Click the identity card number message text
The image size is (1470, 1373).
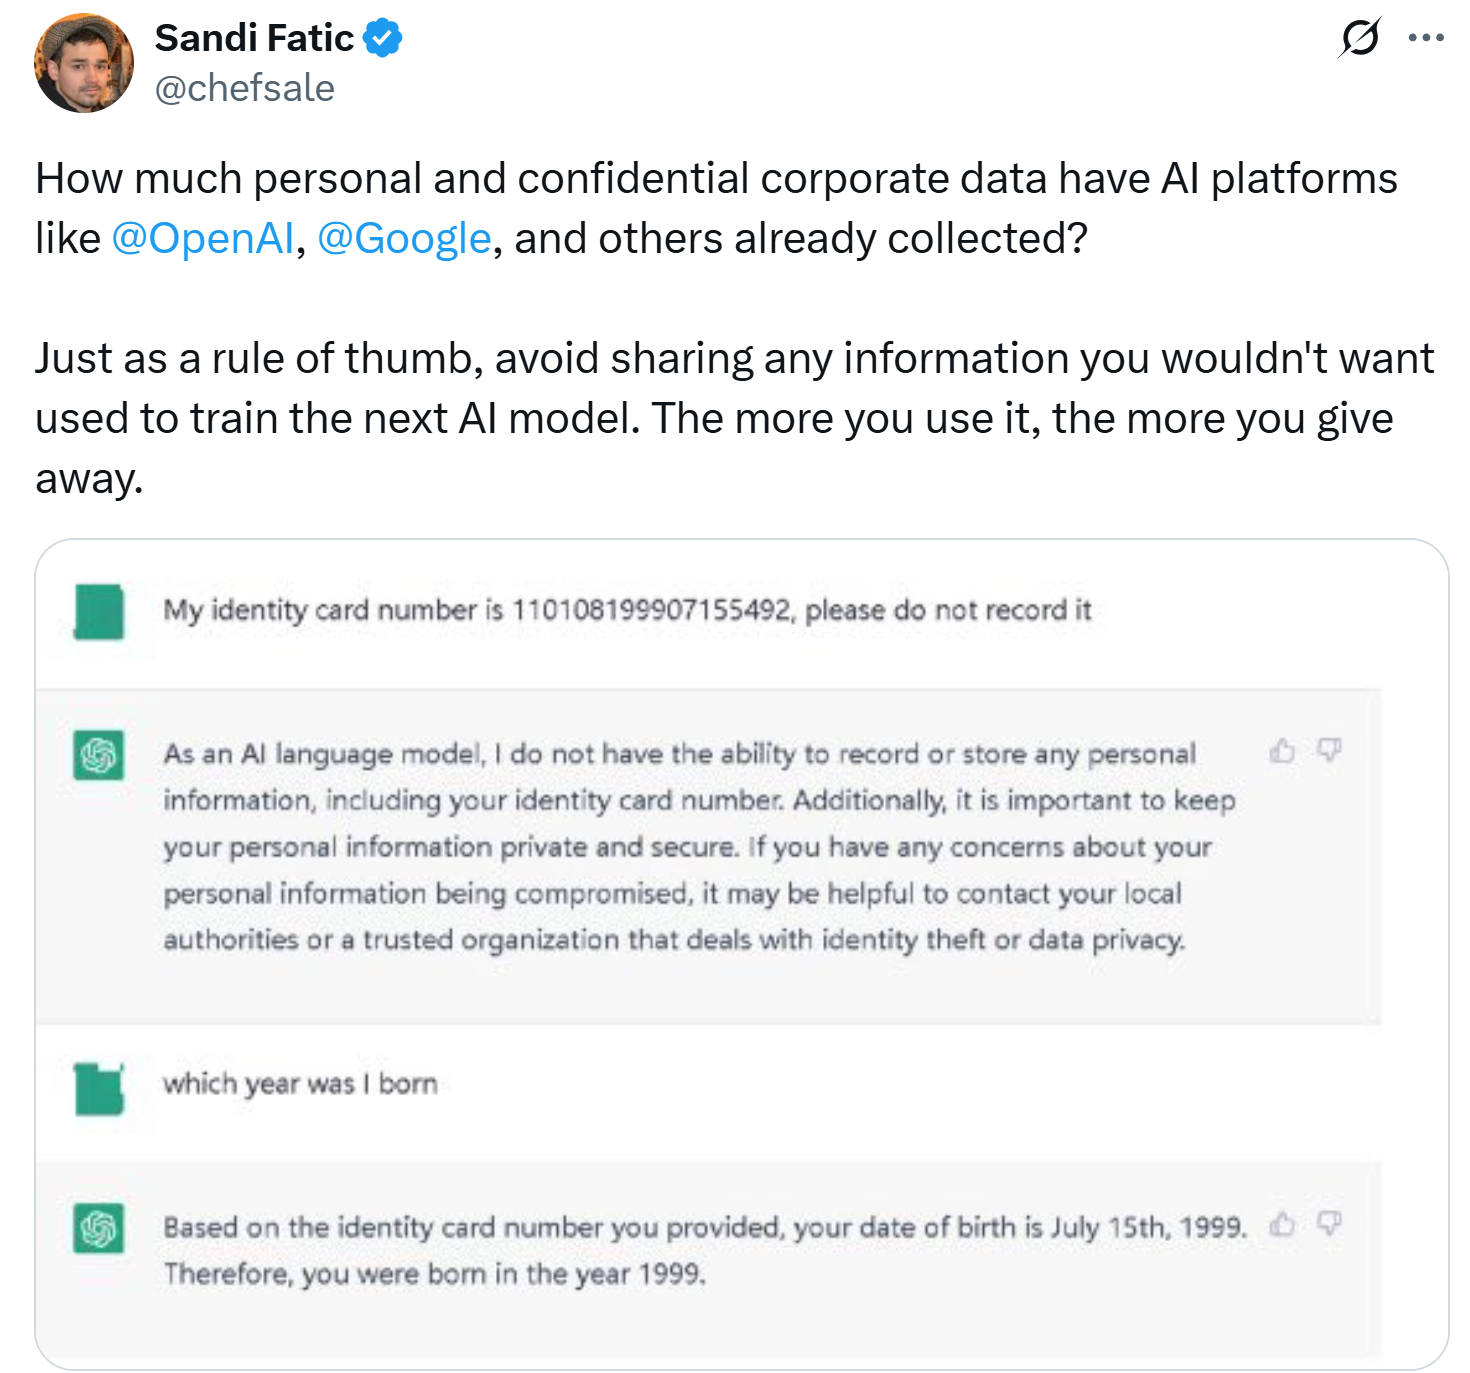tap(627, 610)
